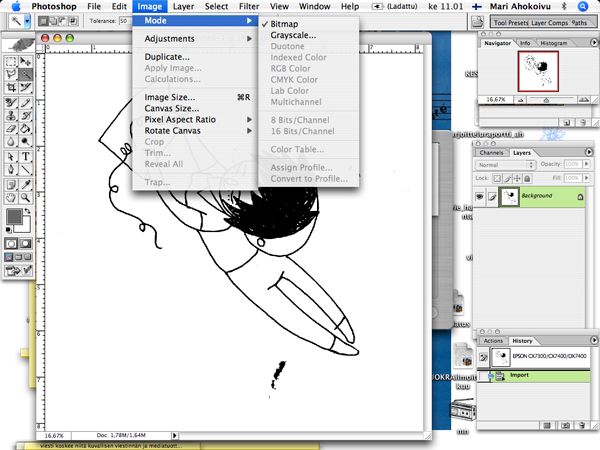Viewport: 600px width, 450px height.
Task: Toggle lock transparent pixels in Layers
Action: tap(497, 178)
